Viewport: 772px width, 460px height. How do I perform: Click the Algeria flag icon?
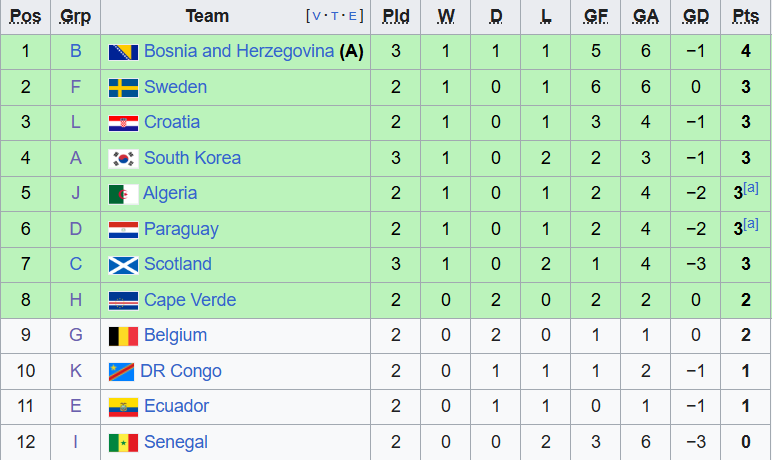123,195
